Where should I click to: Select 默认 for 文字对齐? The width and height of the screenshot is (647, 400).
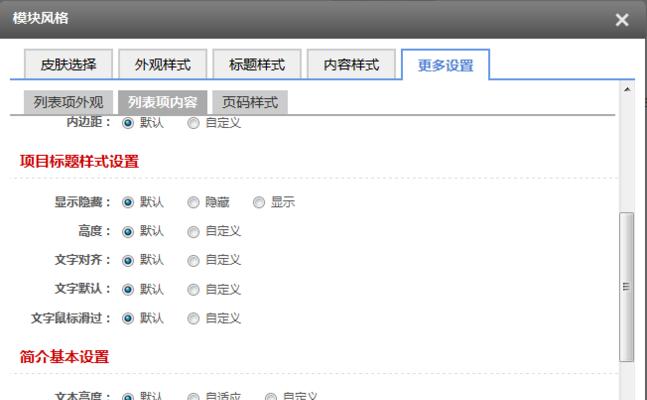tap(128, 260)
